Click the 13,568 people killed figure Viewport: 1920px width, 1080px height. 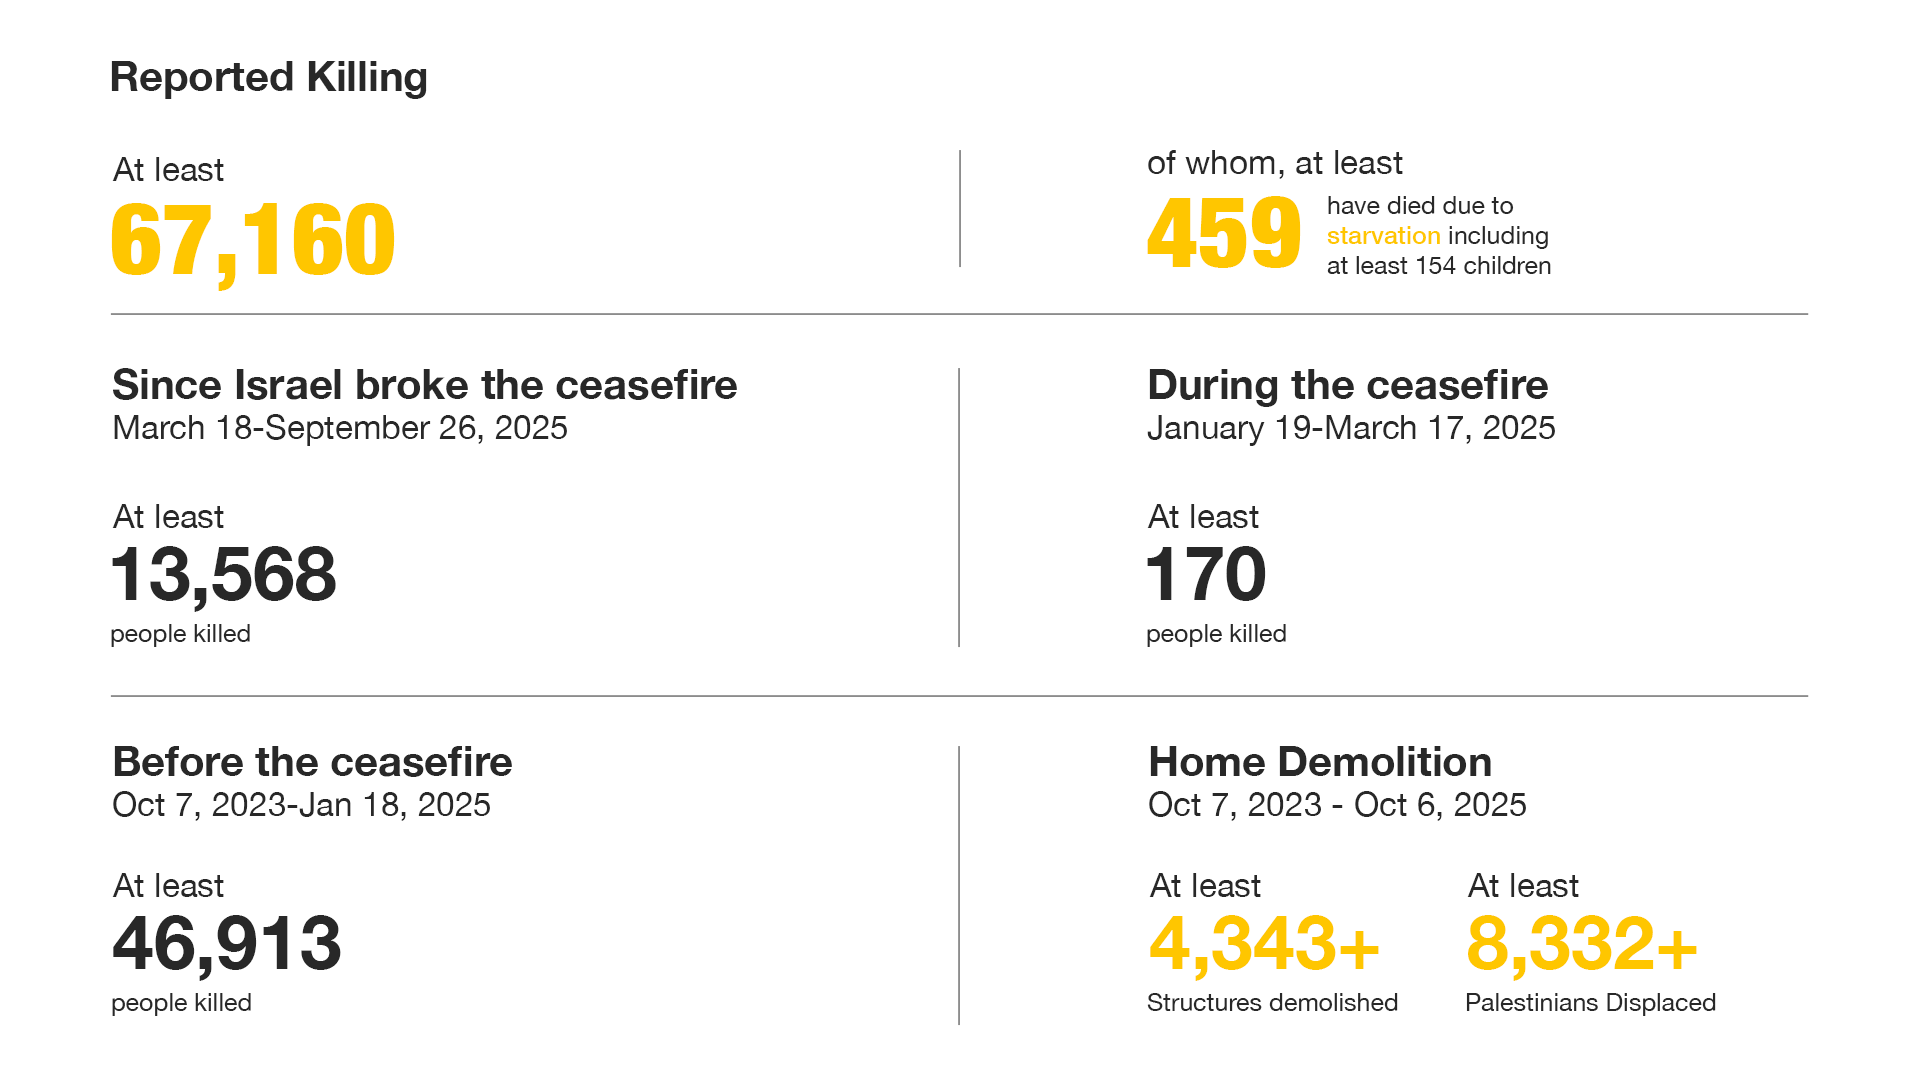point(224,575)
